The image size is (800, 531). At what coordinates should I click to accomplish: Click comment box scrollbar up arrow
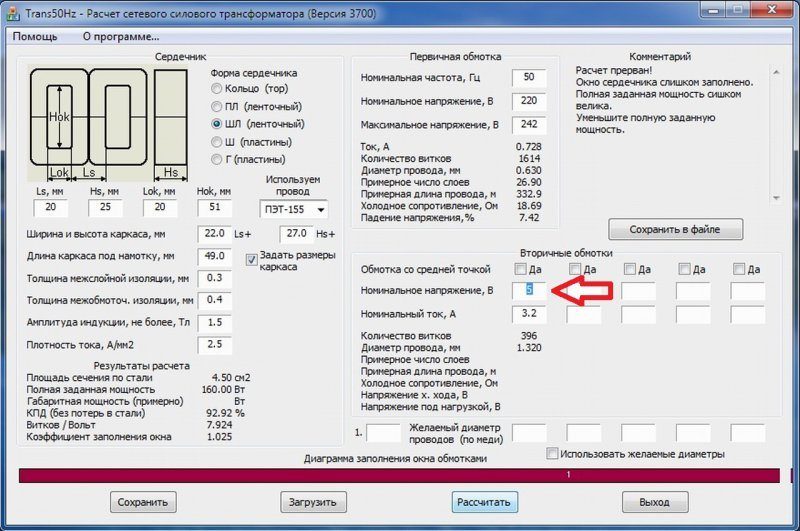pyautogui.click(x=776, y=72)
